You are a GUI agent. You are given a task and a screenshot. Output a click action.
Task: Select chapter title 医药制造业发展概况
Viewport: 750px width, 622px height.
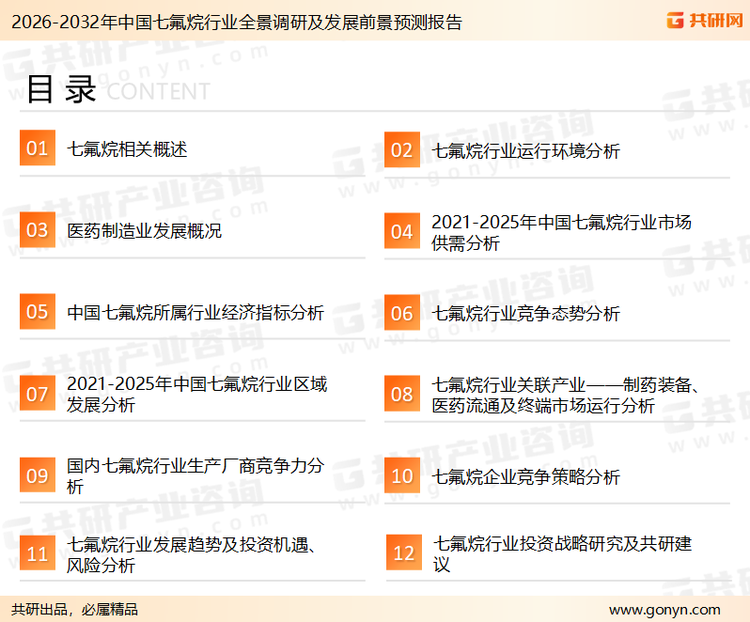[x=144, y=231]
